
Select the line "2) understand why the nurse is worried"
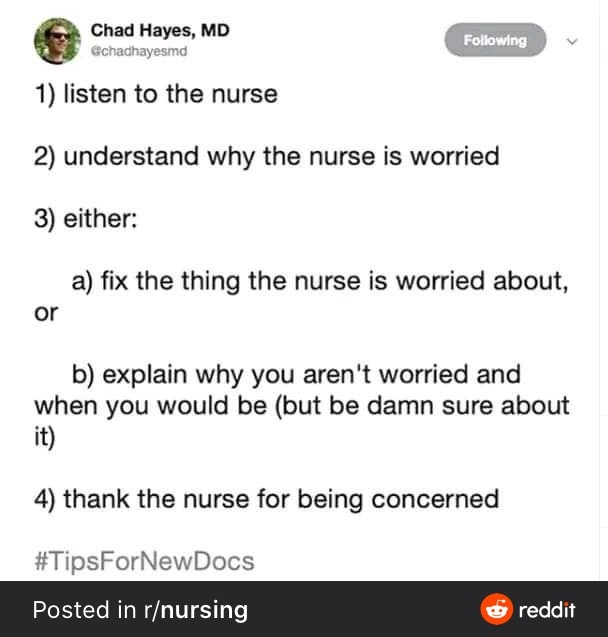coord(267,157)
